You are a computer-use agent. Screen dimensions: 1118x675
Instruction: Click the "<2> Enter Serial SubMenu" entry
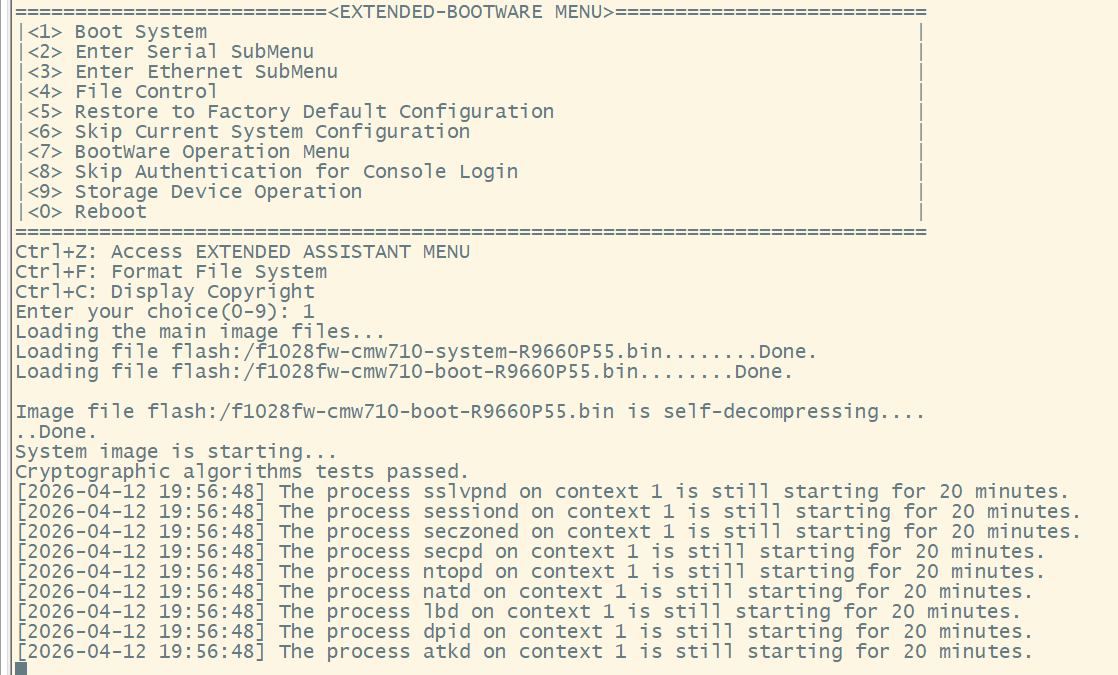(x=170, y=52)
